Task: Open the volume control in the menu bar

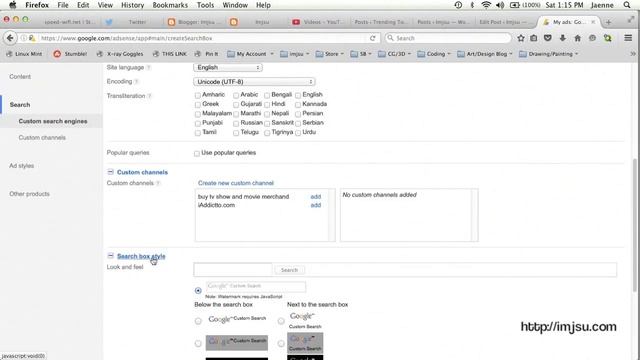Action: pyautogui.click(x=500, y=5)
